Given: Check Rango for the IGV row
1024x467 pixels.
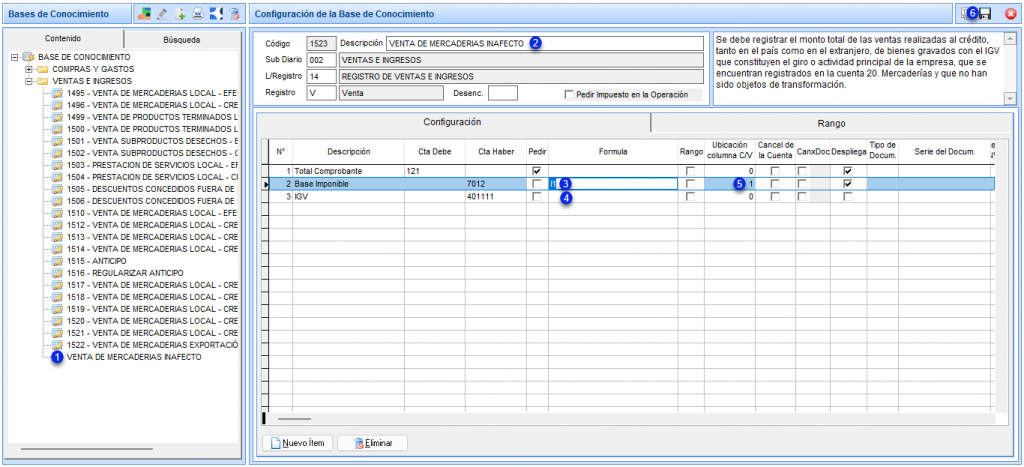Looking at the screenshot, I should [x=691, y=196].
